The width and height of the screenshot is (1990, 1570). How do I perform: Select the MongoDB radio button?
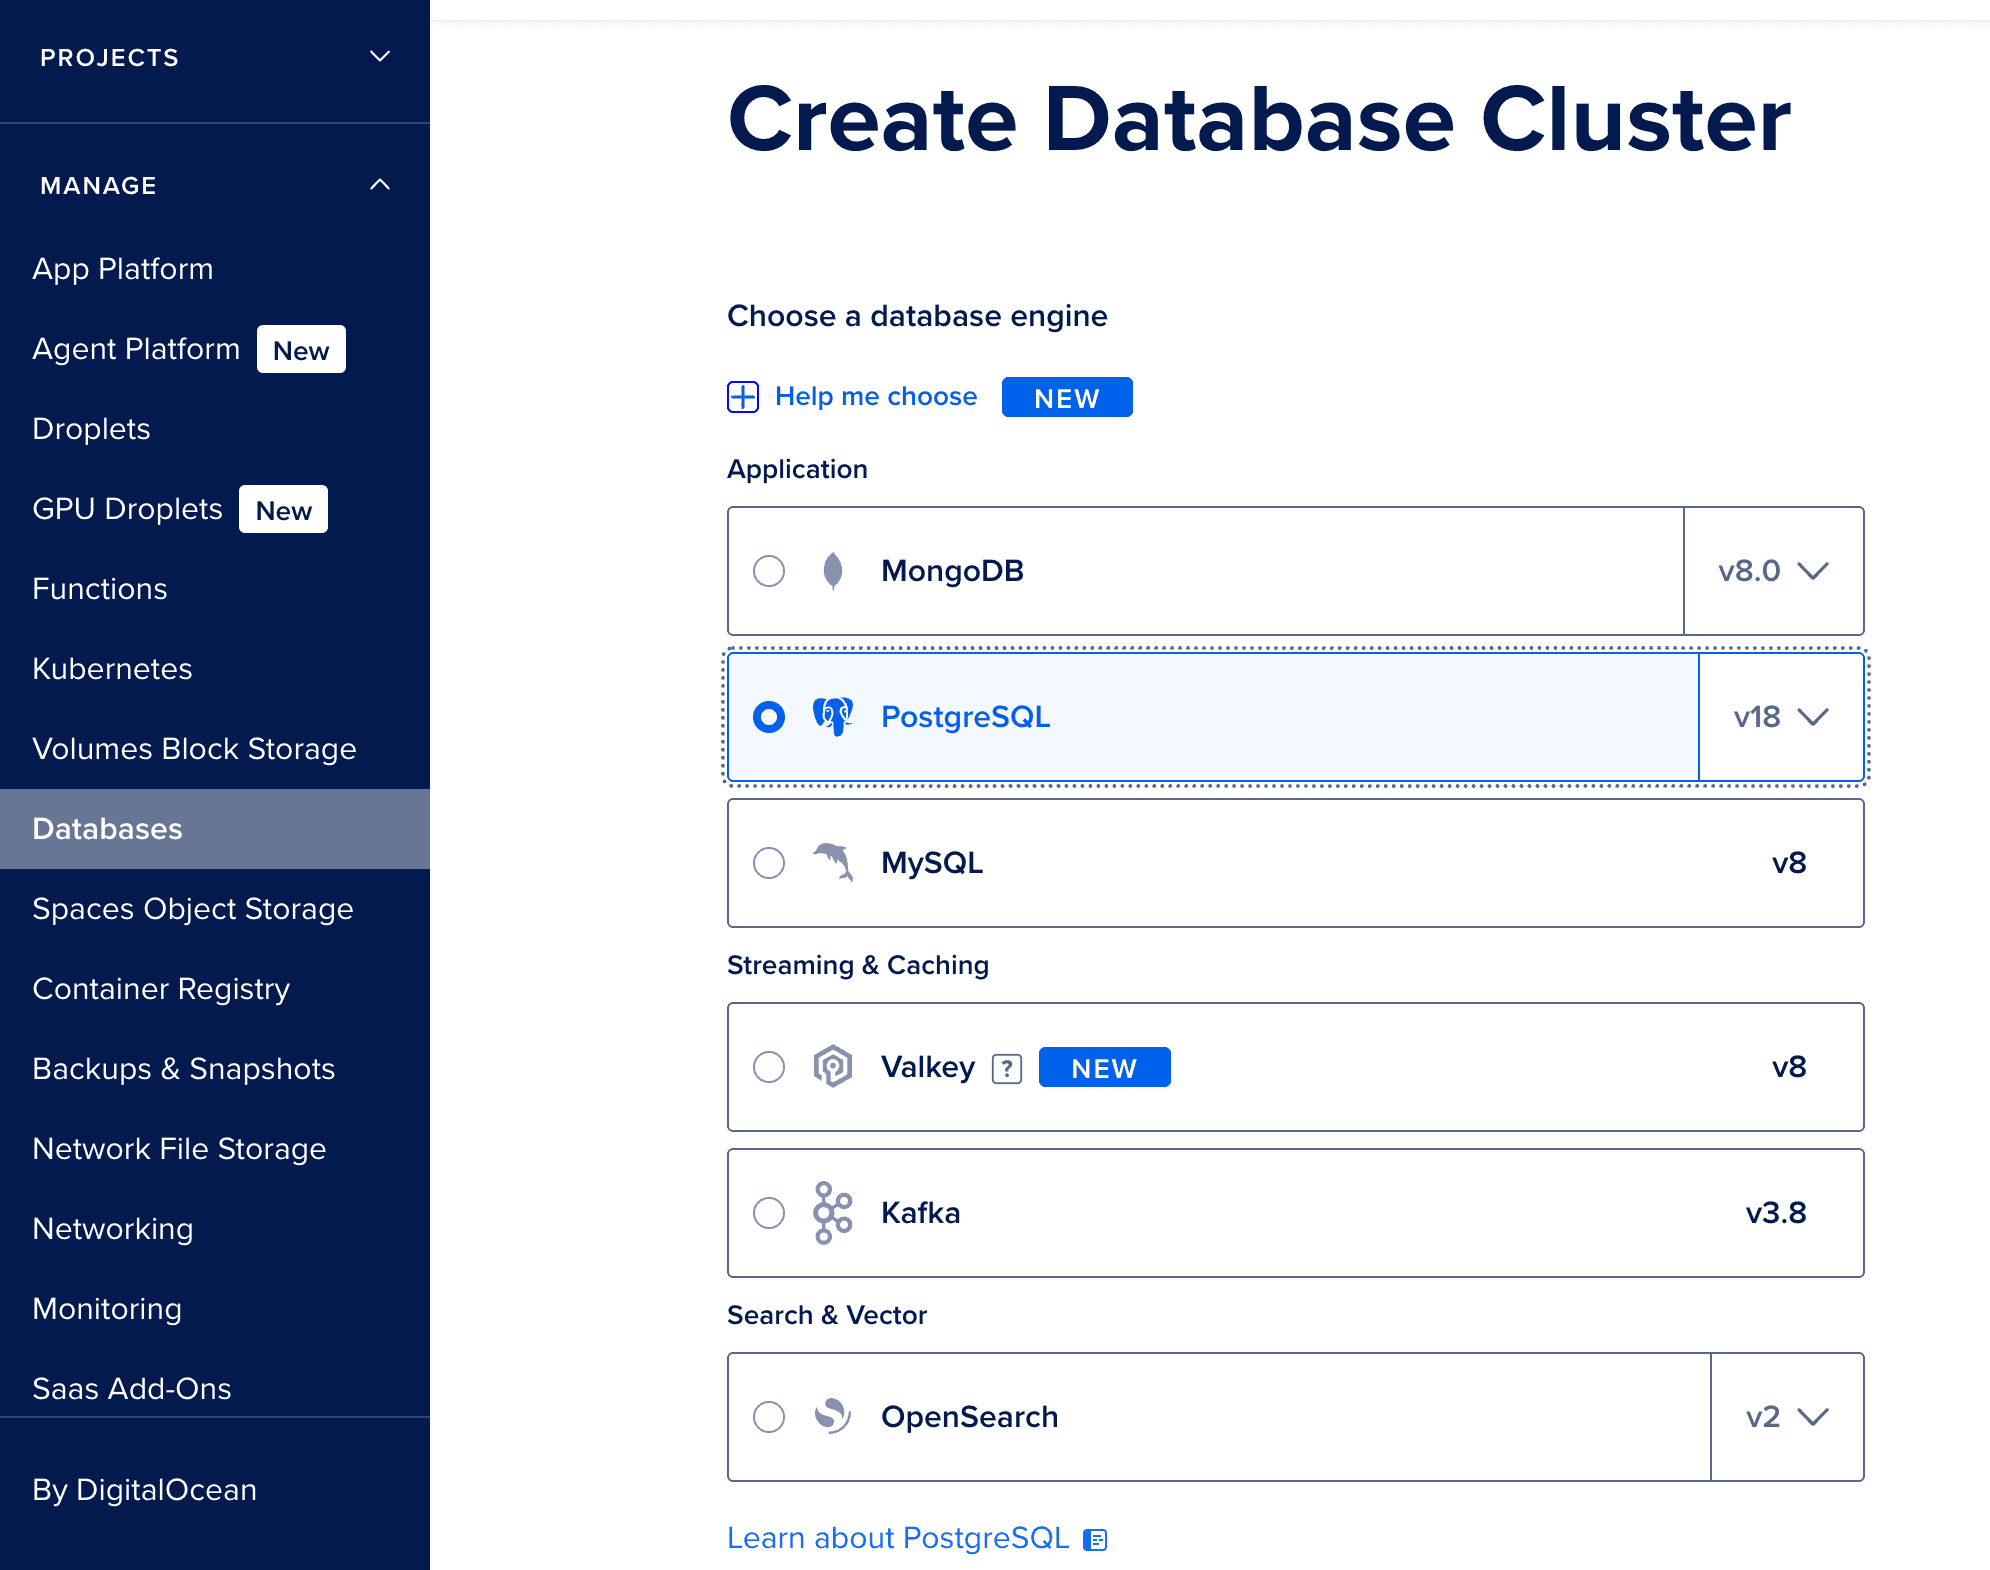click(x=769, y=571)
